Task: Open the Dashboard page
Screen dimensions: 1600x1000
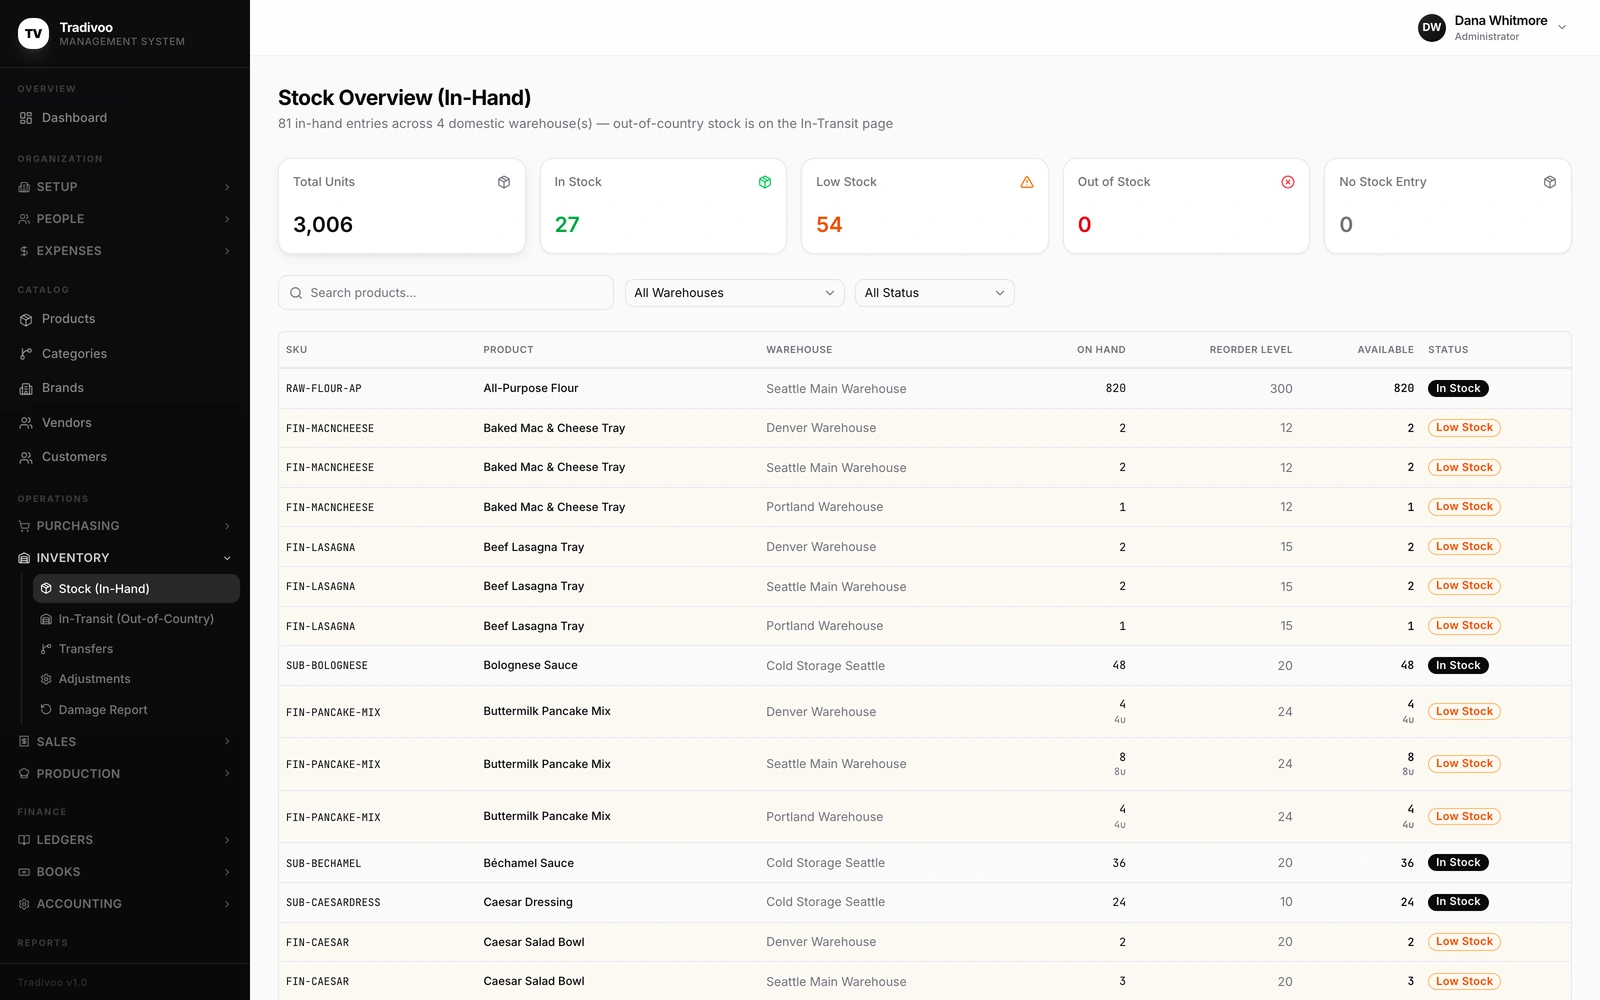Action: tap(125, 118)
